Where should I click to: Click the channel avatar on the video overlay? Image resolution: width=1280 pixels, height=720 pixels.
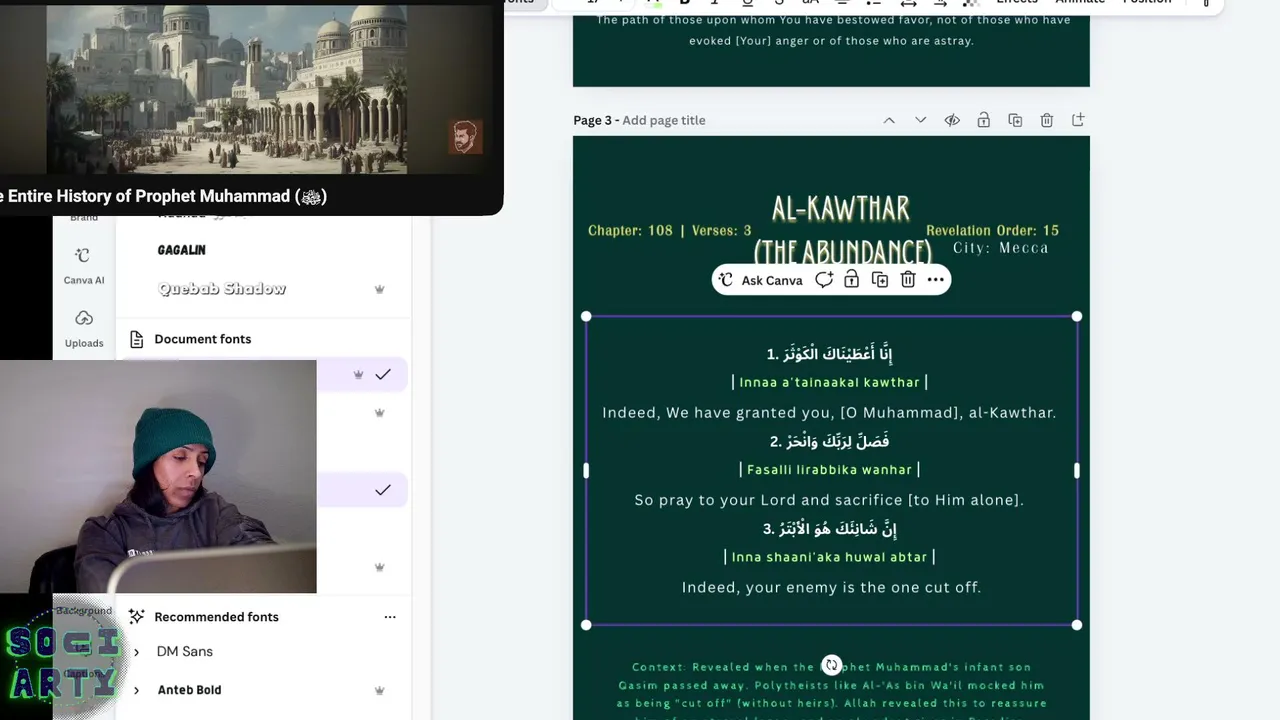click(x=465, y=137)
